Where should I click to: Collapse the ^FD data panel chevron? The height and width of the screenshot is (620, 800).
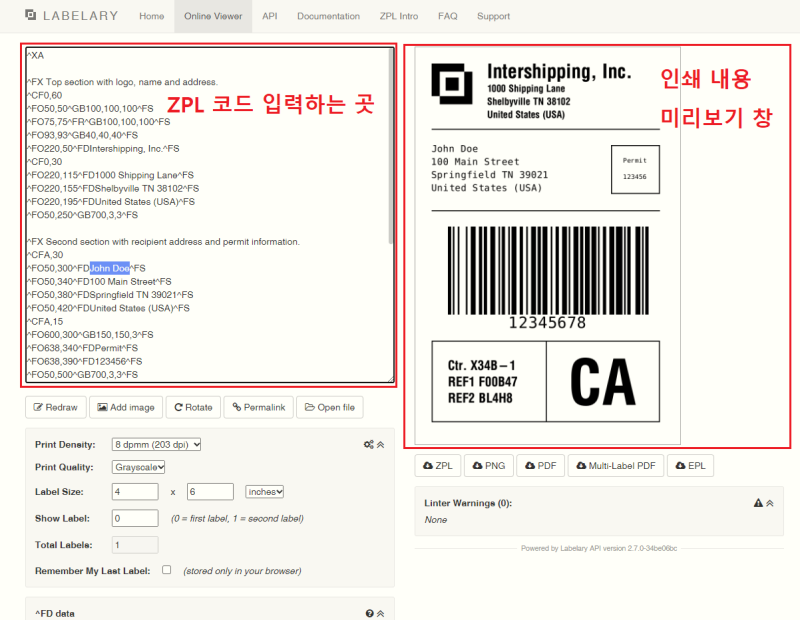[x=381, y=613]
